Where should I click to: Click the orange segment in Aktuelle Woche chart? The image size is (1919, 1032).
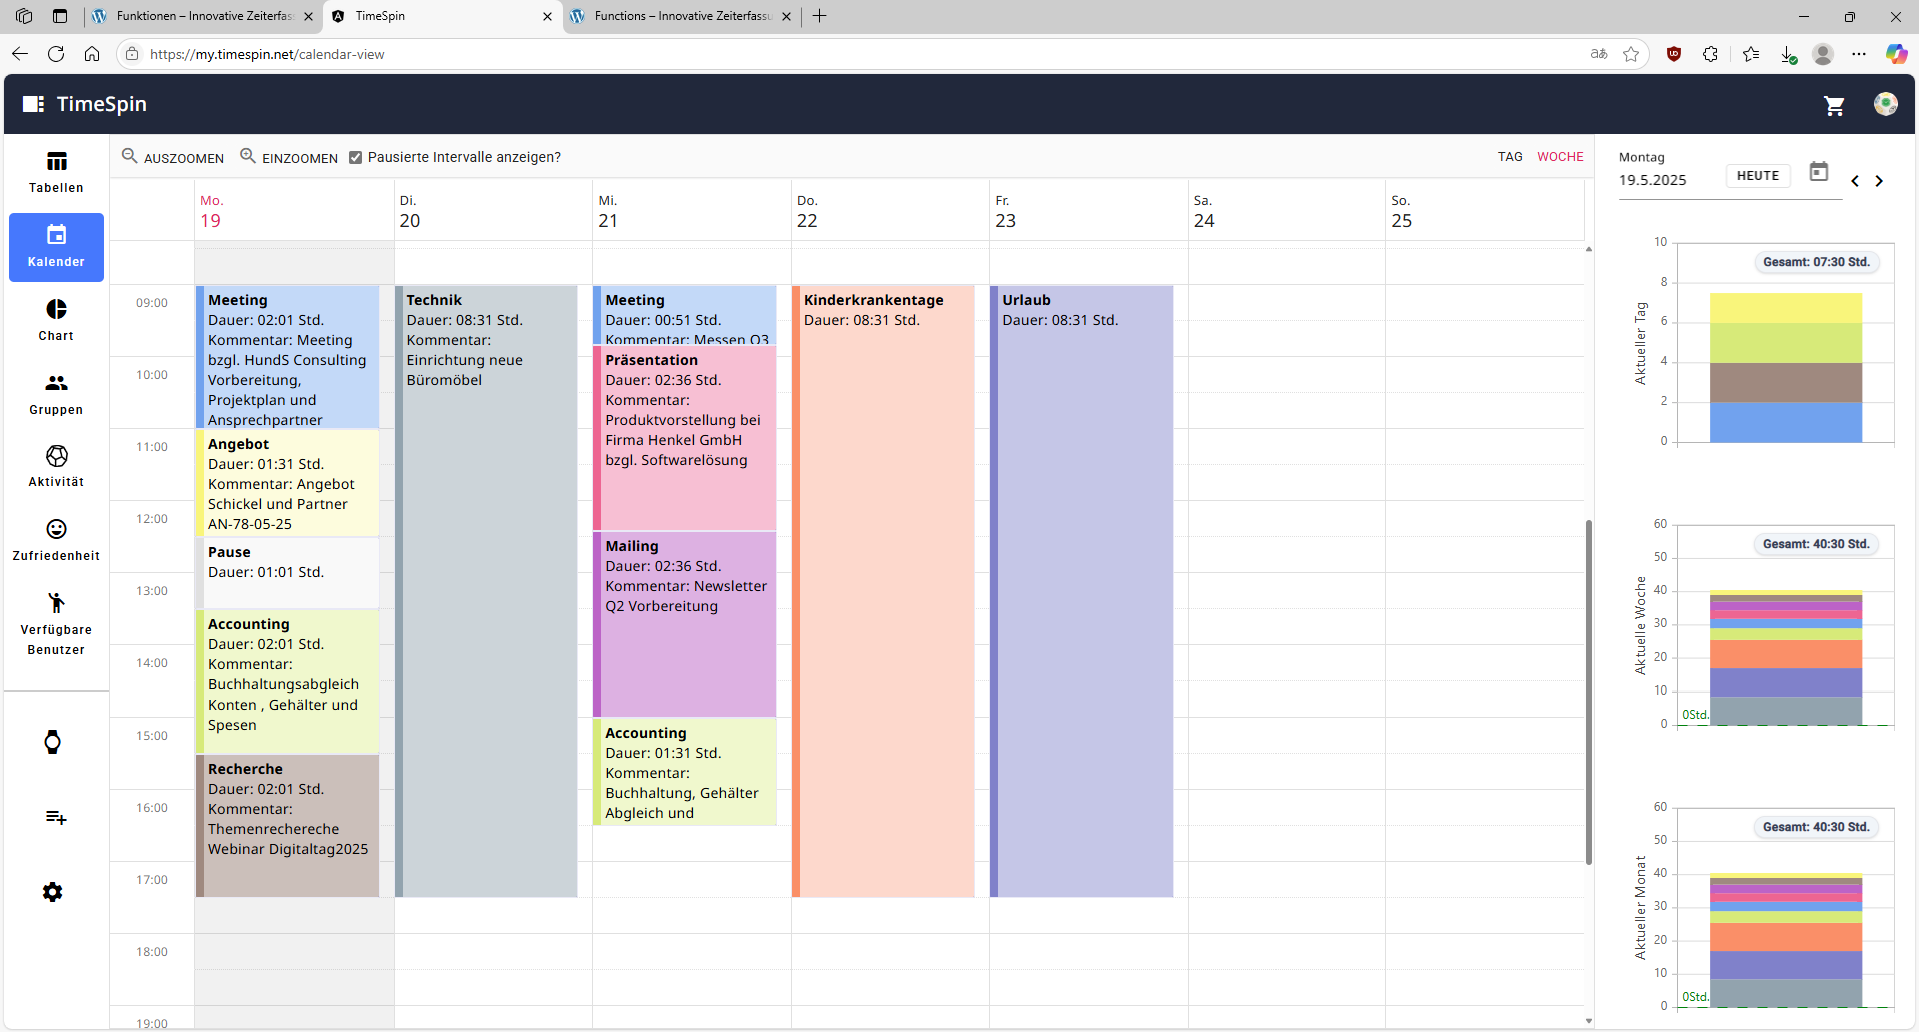click(x=1786, y=654)
